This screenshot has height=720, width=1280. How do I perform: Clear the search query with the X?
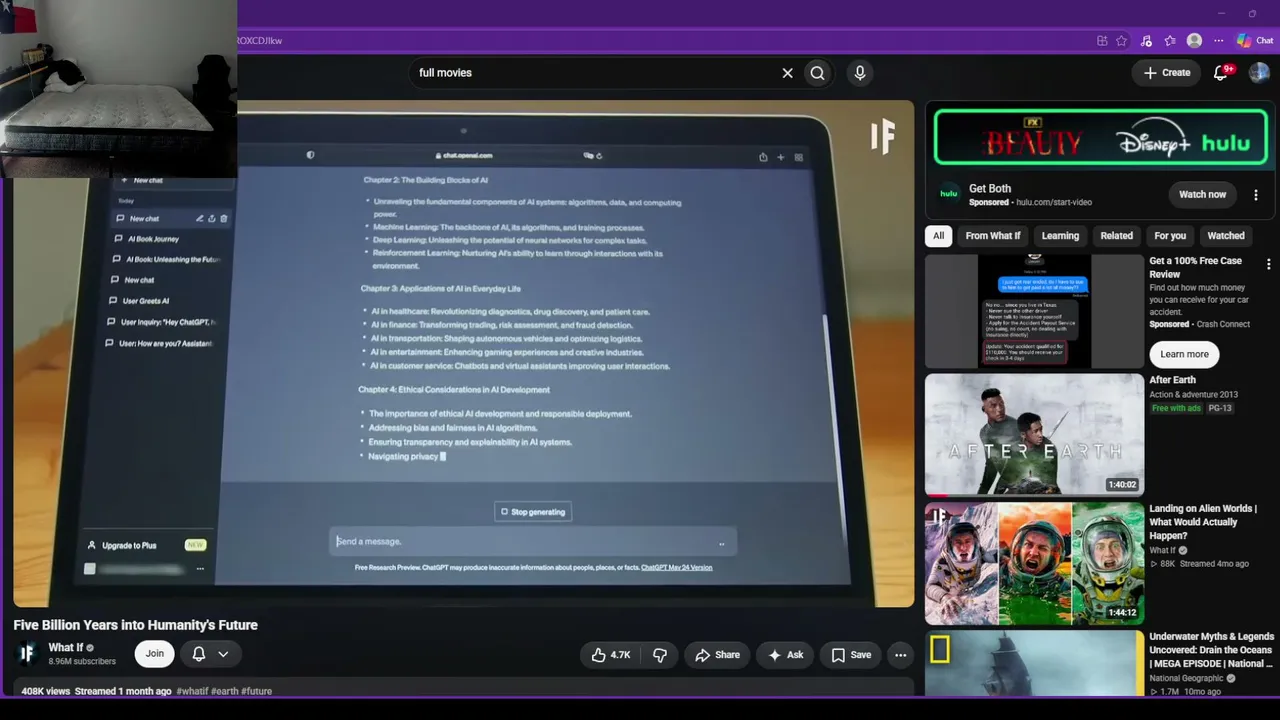click(787, 73)
